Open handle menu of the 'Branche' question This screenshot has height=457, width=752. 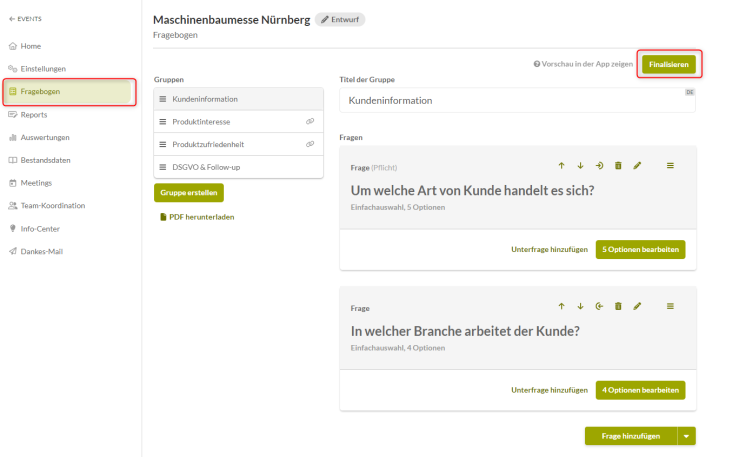[x=670, y=306]
